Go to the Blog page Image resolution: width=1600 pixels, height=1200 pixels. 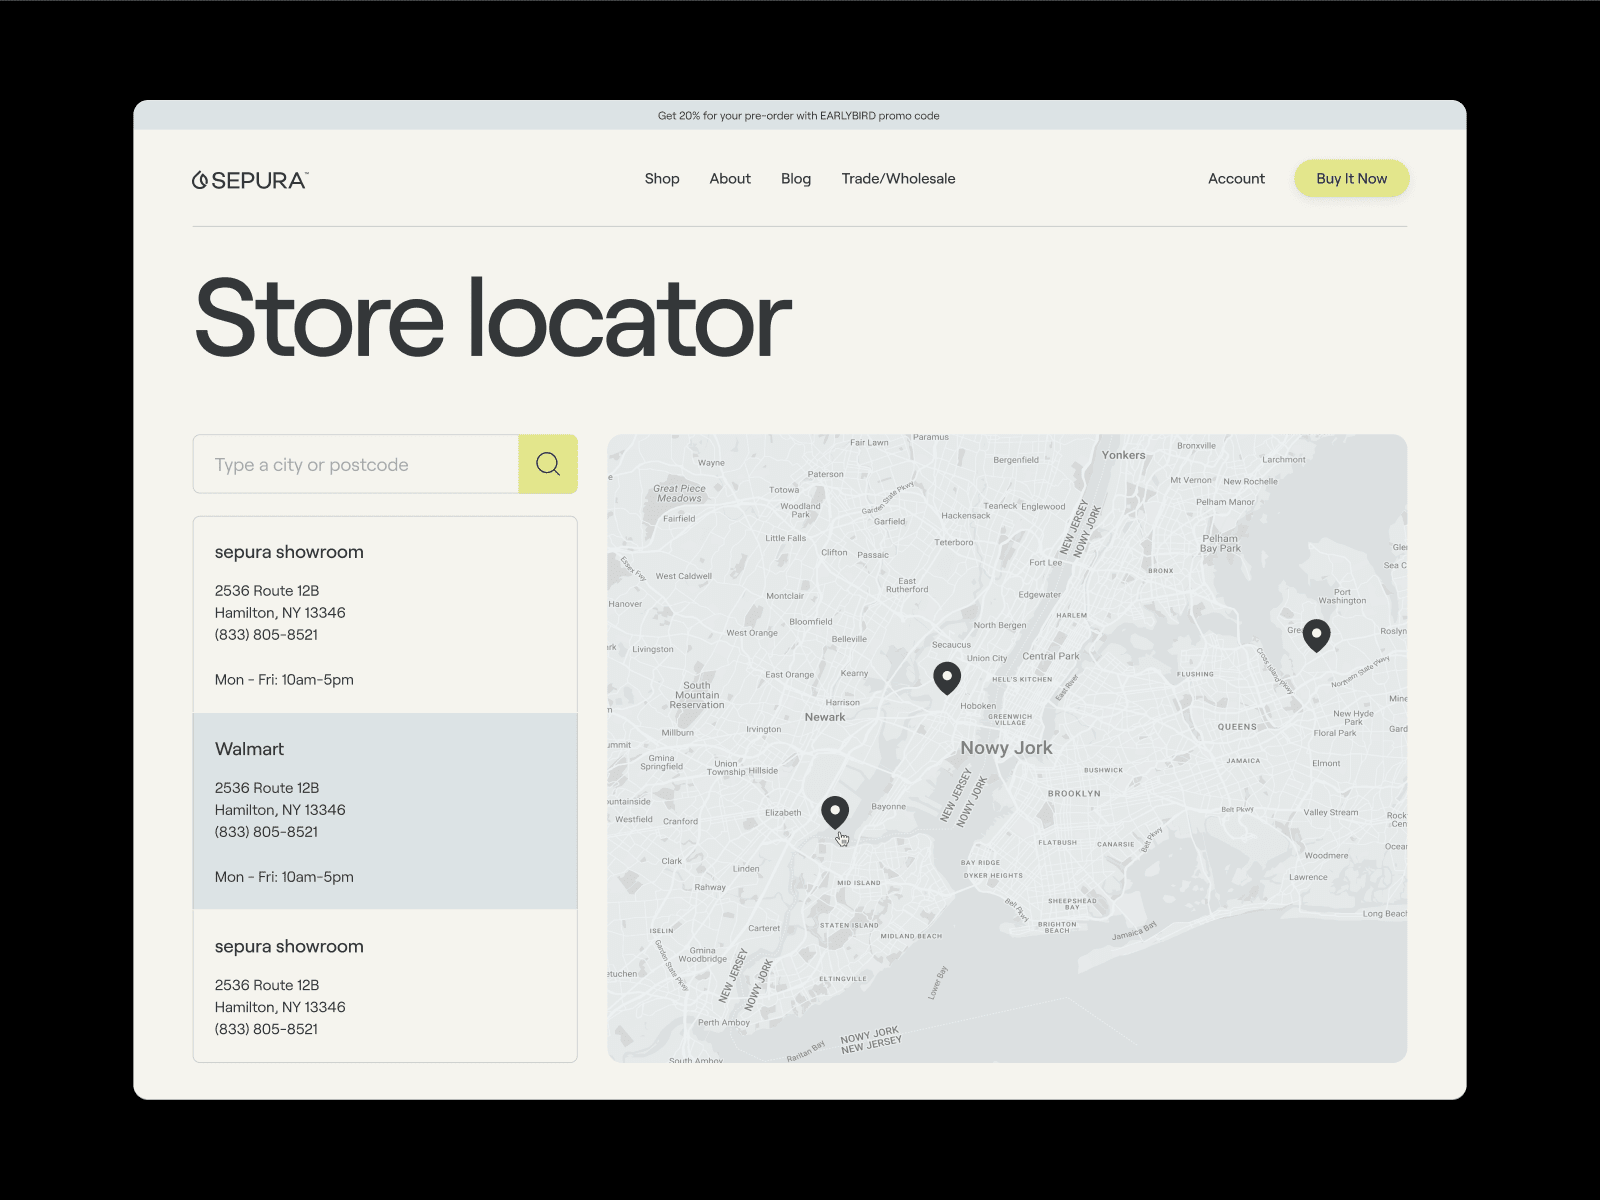click(x=796, y=179)
